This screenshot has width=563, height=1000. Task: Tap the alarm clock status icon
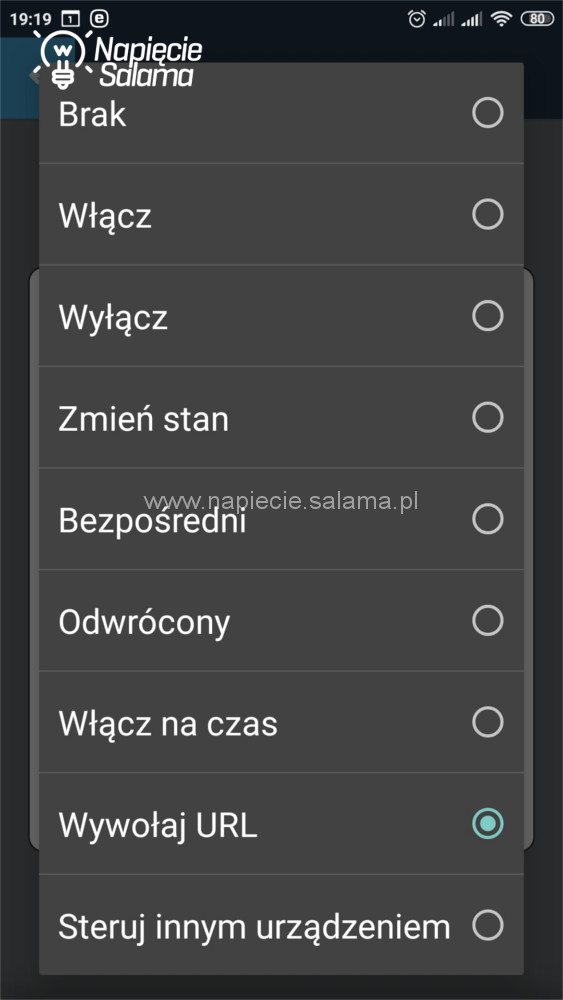pos(416,19)
